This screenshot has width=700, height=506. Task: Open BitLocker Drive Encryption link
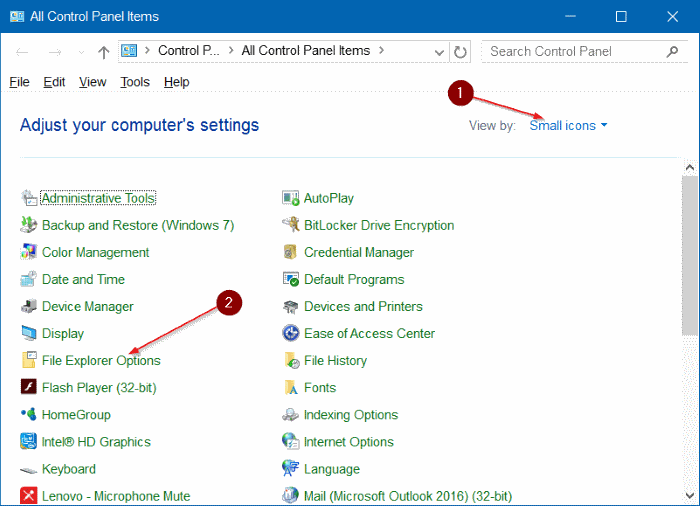379,225
